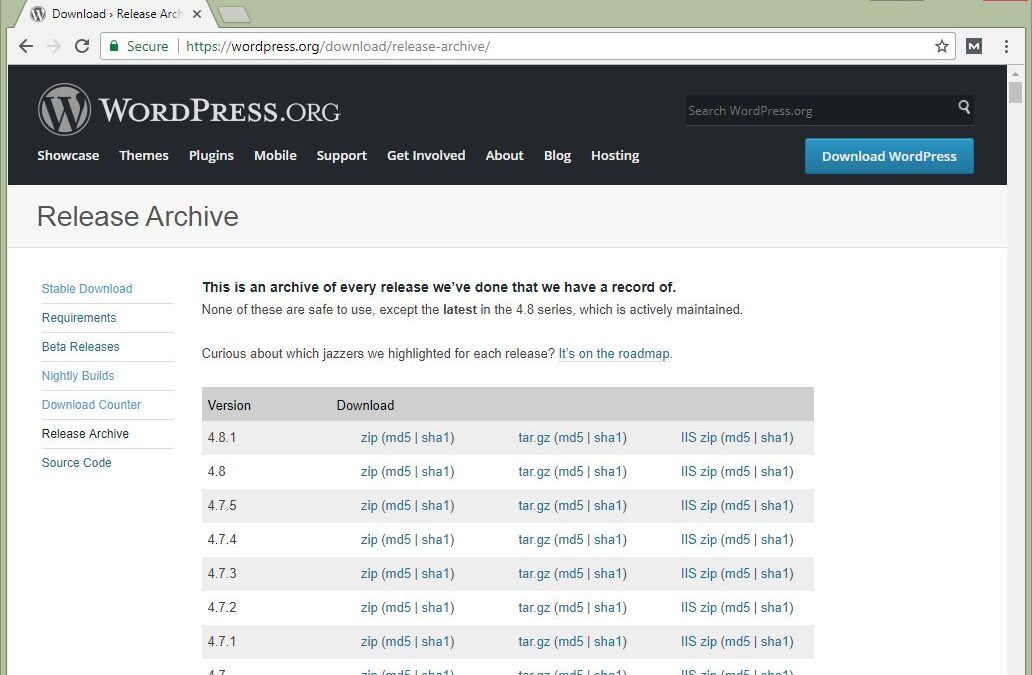Open the Blog menu item
Viewport: 1032px width, 675px height.
557,155
